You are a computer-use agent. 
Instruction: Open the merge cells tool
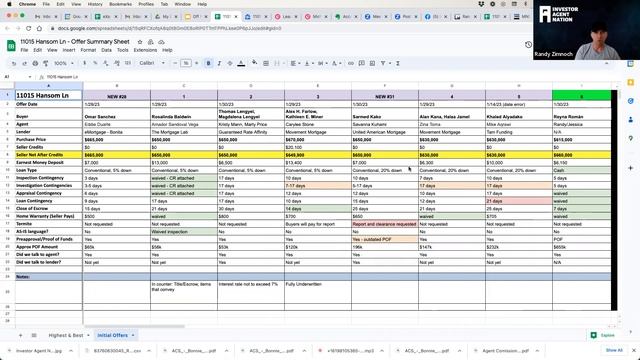pyautogui.click(x=277, y=63)
